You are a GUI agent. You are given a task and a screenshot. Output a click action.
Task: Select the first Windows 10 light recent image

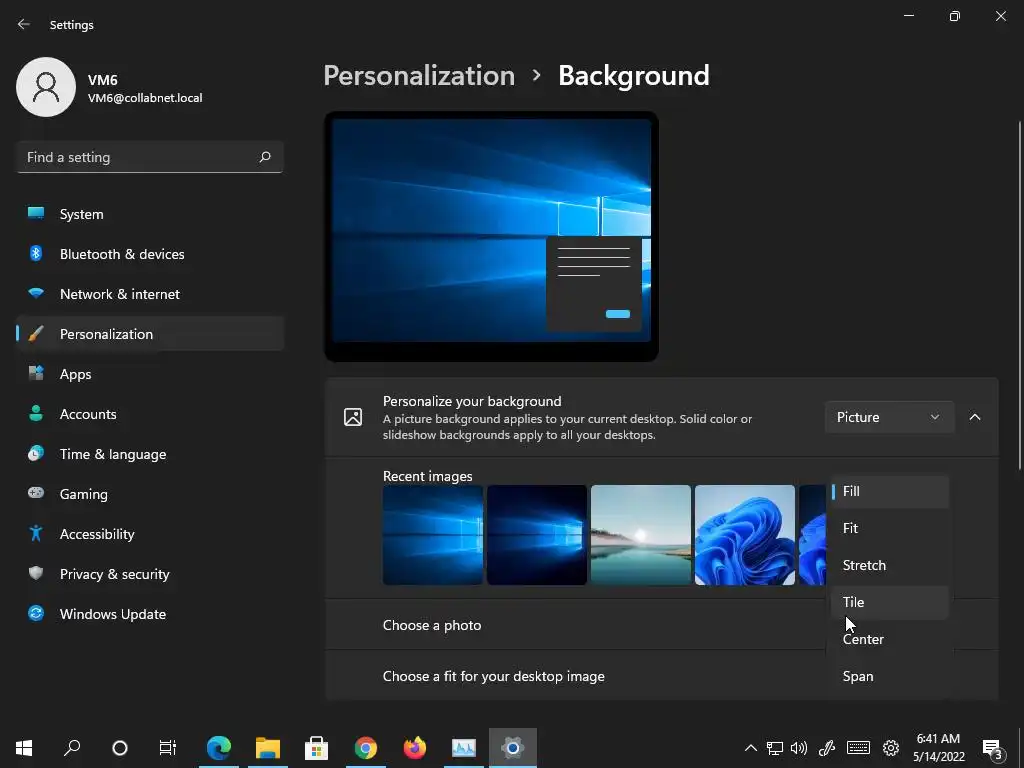click(432, 535)
